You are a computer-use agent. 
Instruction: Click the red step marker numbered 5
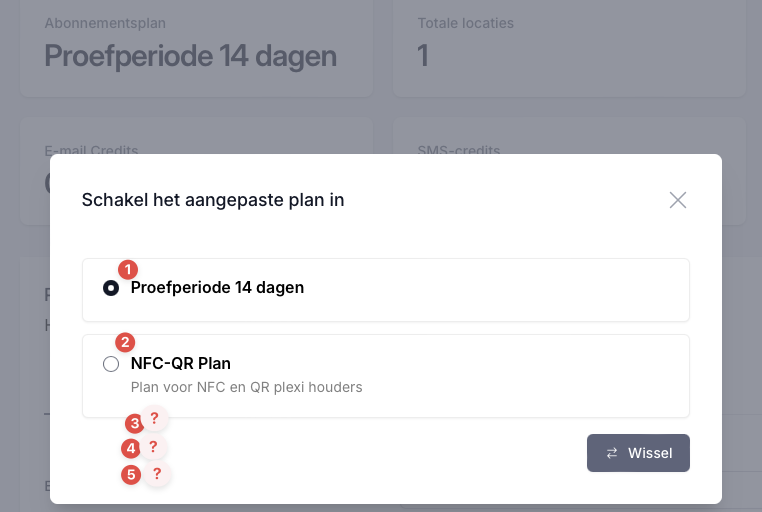point(131,475)
